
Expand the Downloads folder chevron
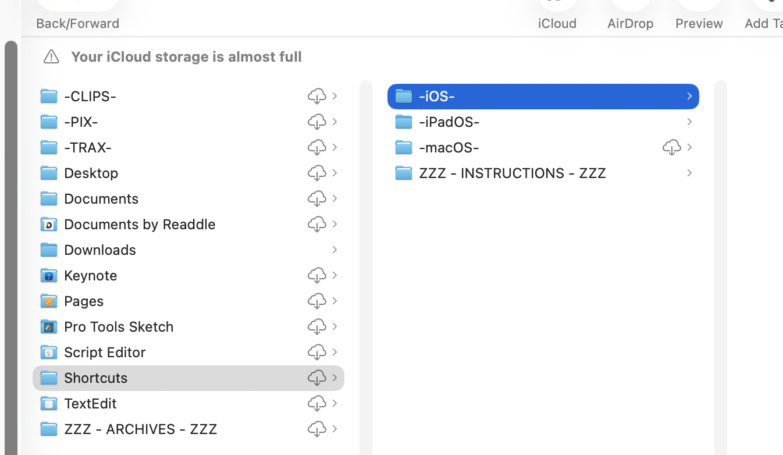point(335,250)
